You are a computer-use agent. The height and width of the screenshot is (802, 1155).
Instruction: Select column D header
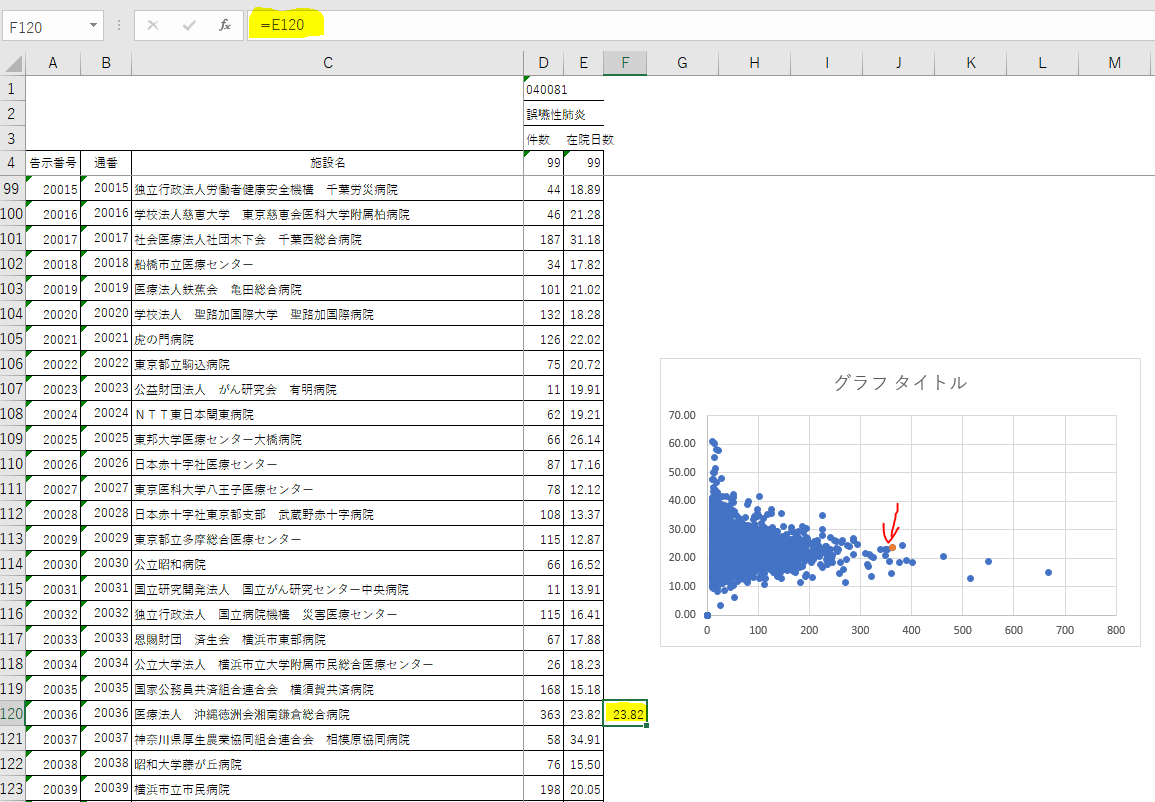click(544, 63)
